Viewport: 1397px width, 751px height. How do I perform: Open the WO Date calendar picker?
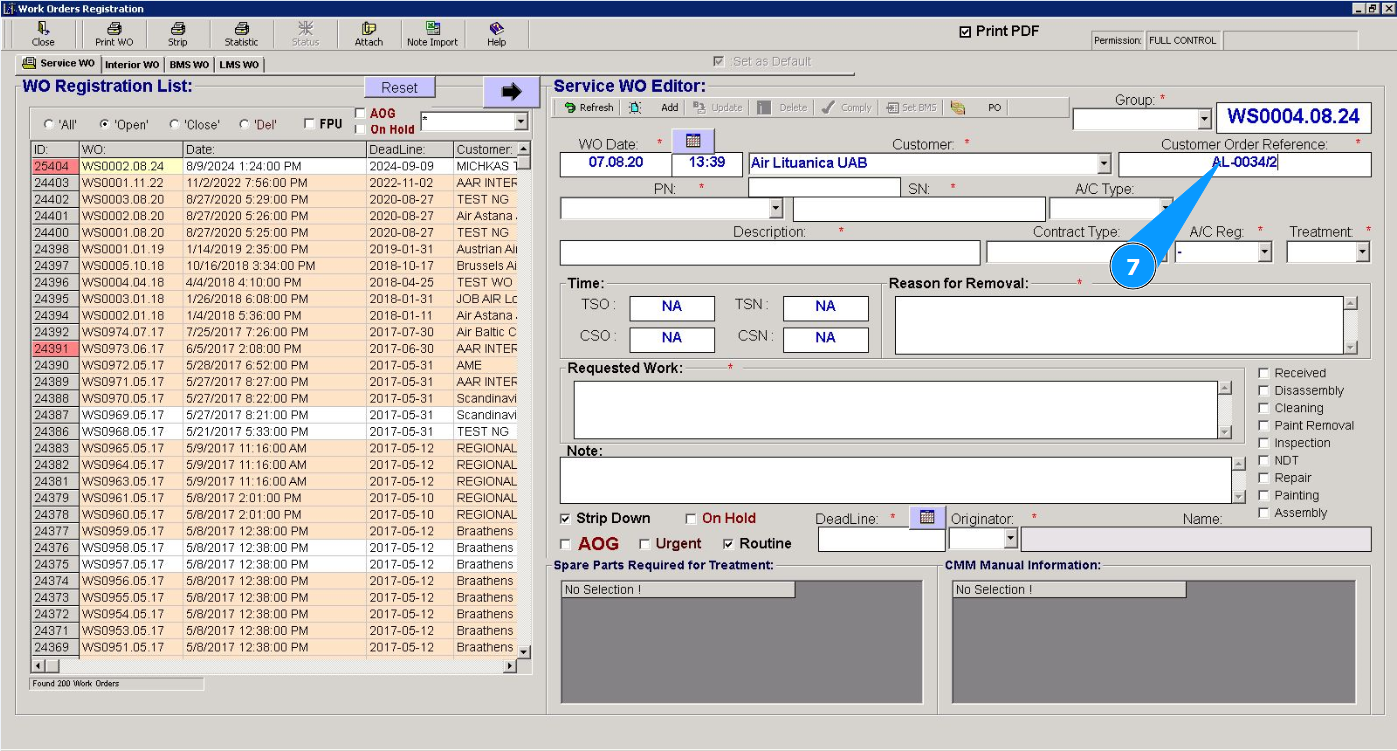coord(693,141)
